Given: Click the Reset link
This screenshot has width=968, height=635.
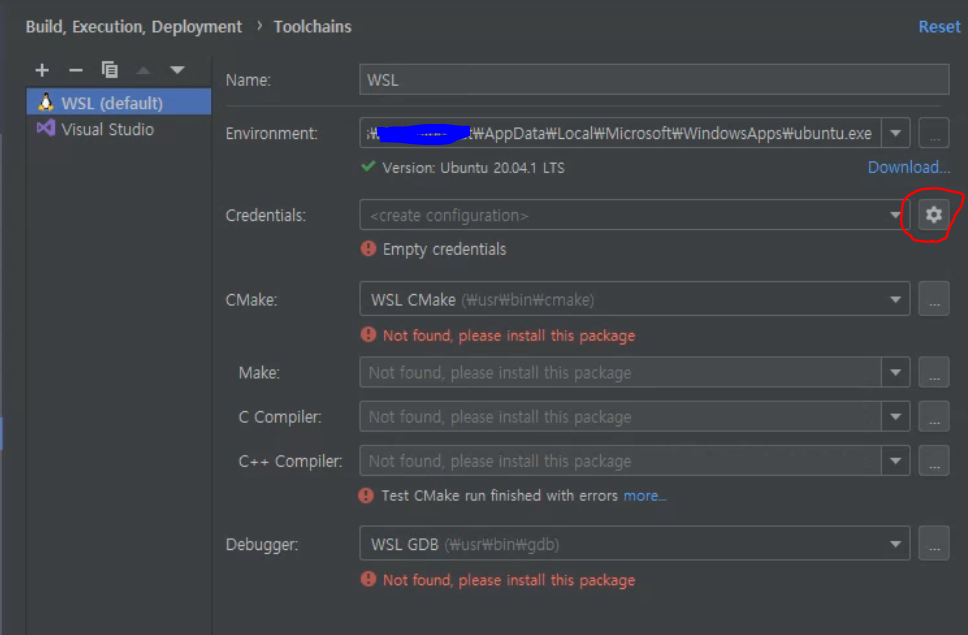Looking at the screenshot, I should [x=939, y=27].
